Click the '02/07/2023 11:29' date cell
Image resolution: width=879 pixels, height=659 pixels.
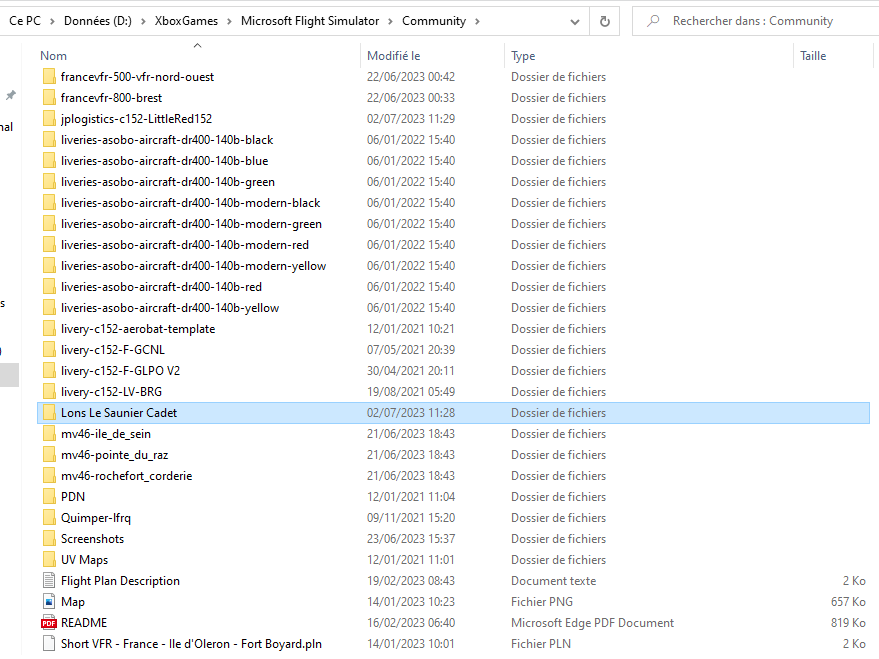411,119
